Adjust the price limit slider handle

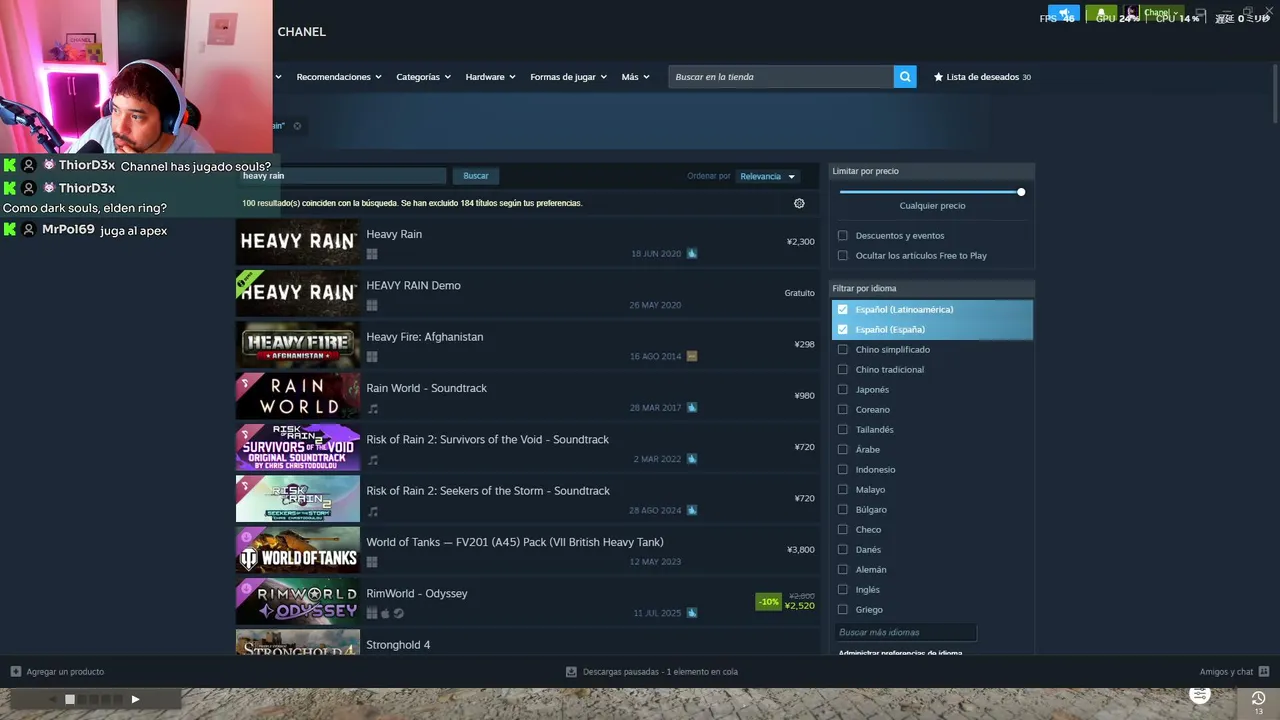(x=1021, y=192)
